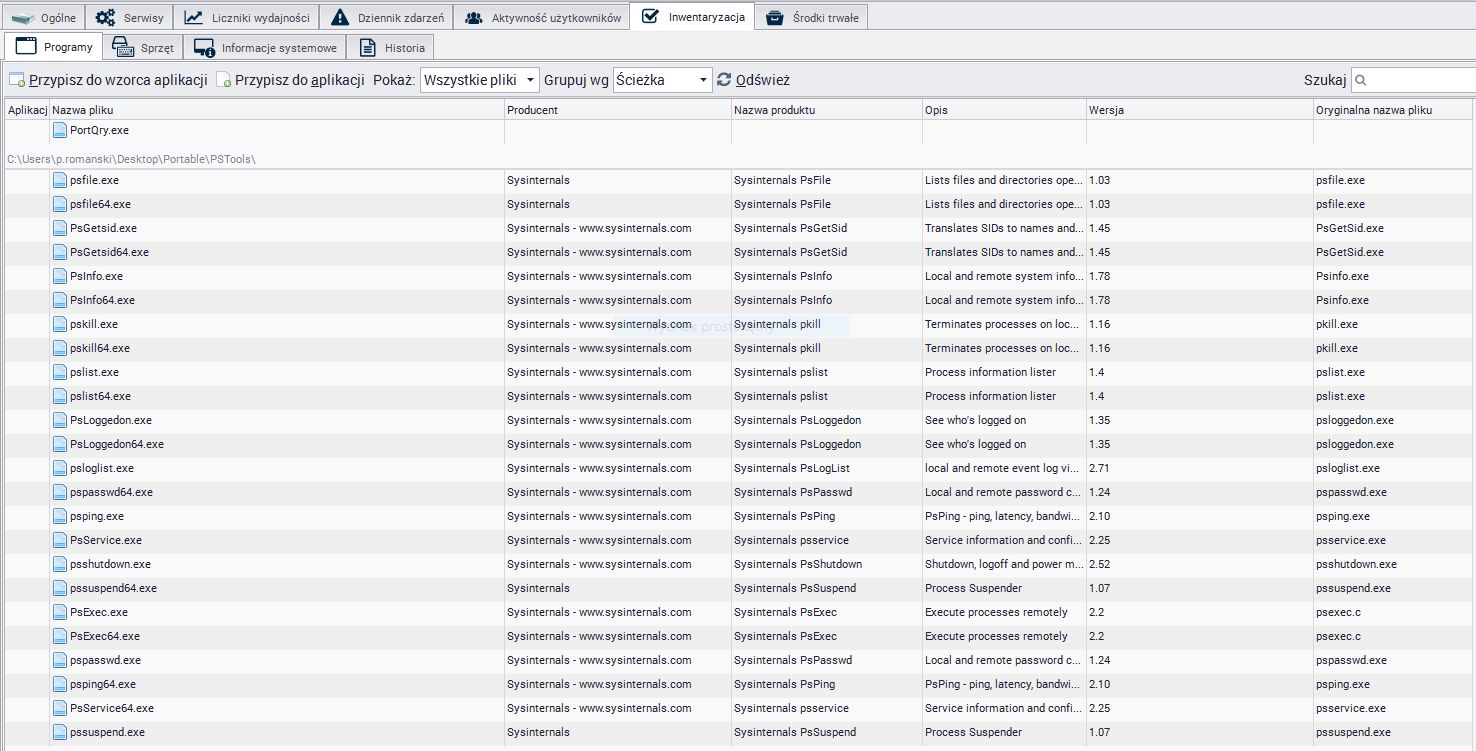Click the PortQry.exe file icon
Viewport: 1476px width, 751px height.
(x=60, y=131)
